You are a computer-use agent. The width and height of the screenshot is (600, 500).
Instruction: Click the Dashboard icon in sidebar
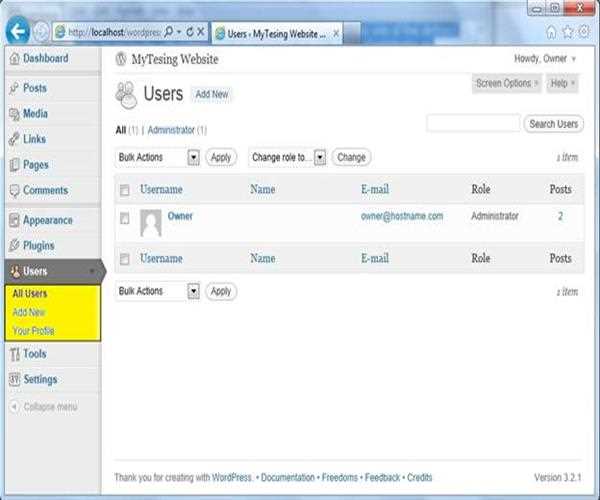[14, 59]
